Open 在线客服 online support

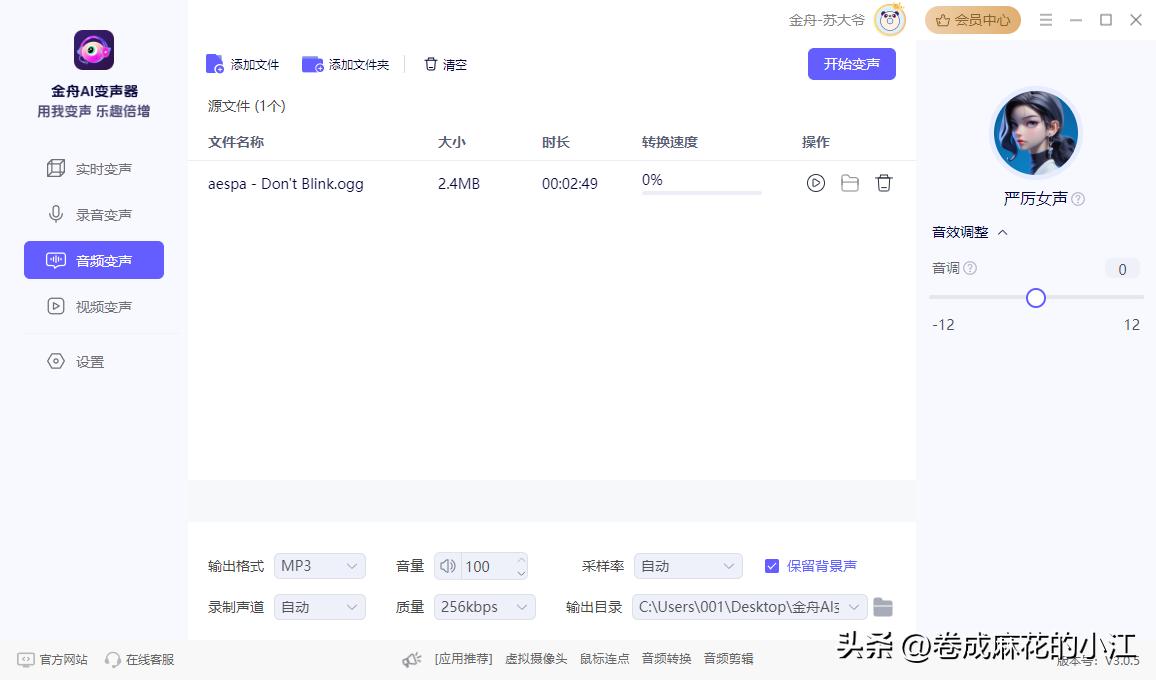click(x=140, y=659)
